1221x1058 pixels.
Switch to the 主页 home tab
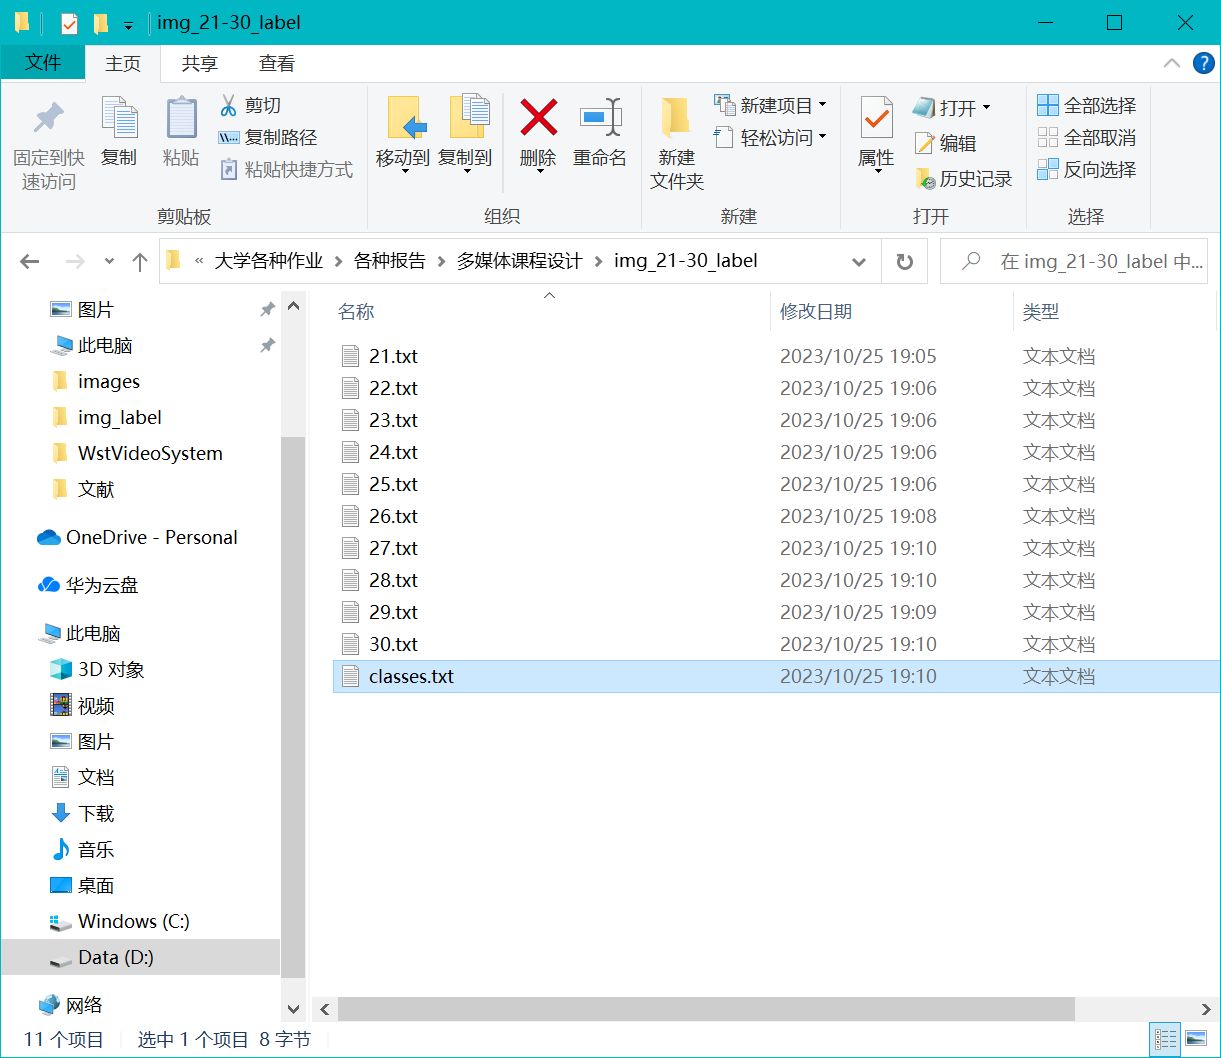tap(123, 63)
